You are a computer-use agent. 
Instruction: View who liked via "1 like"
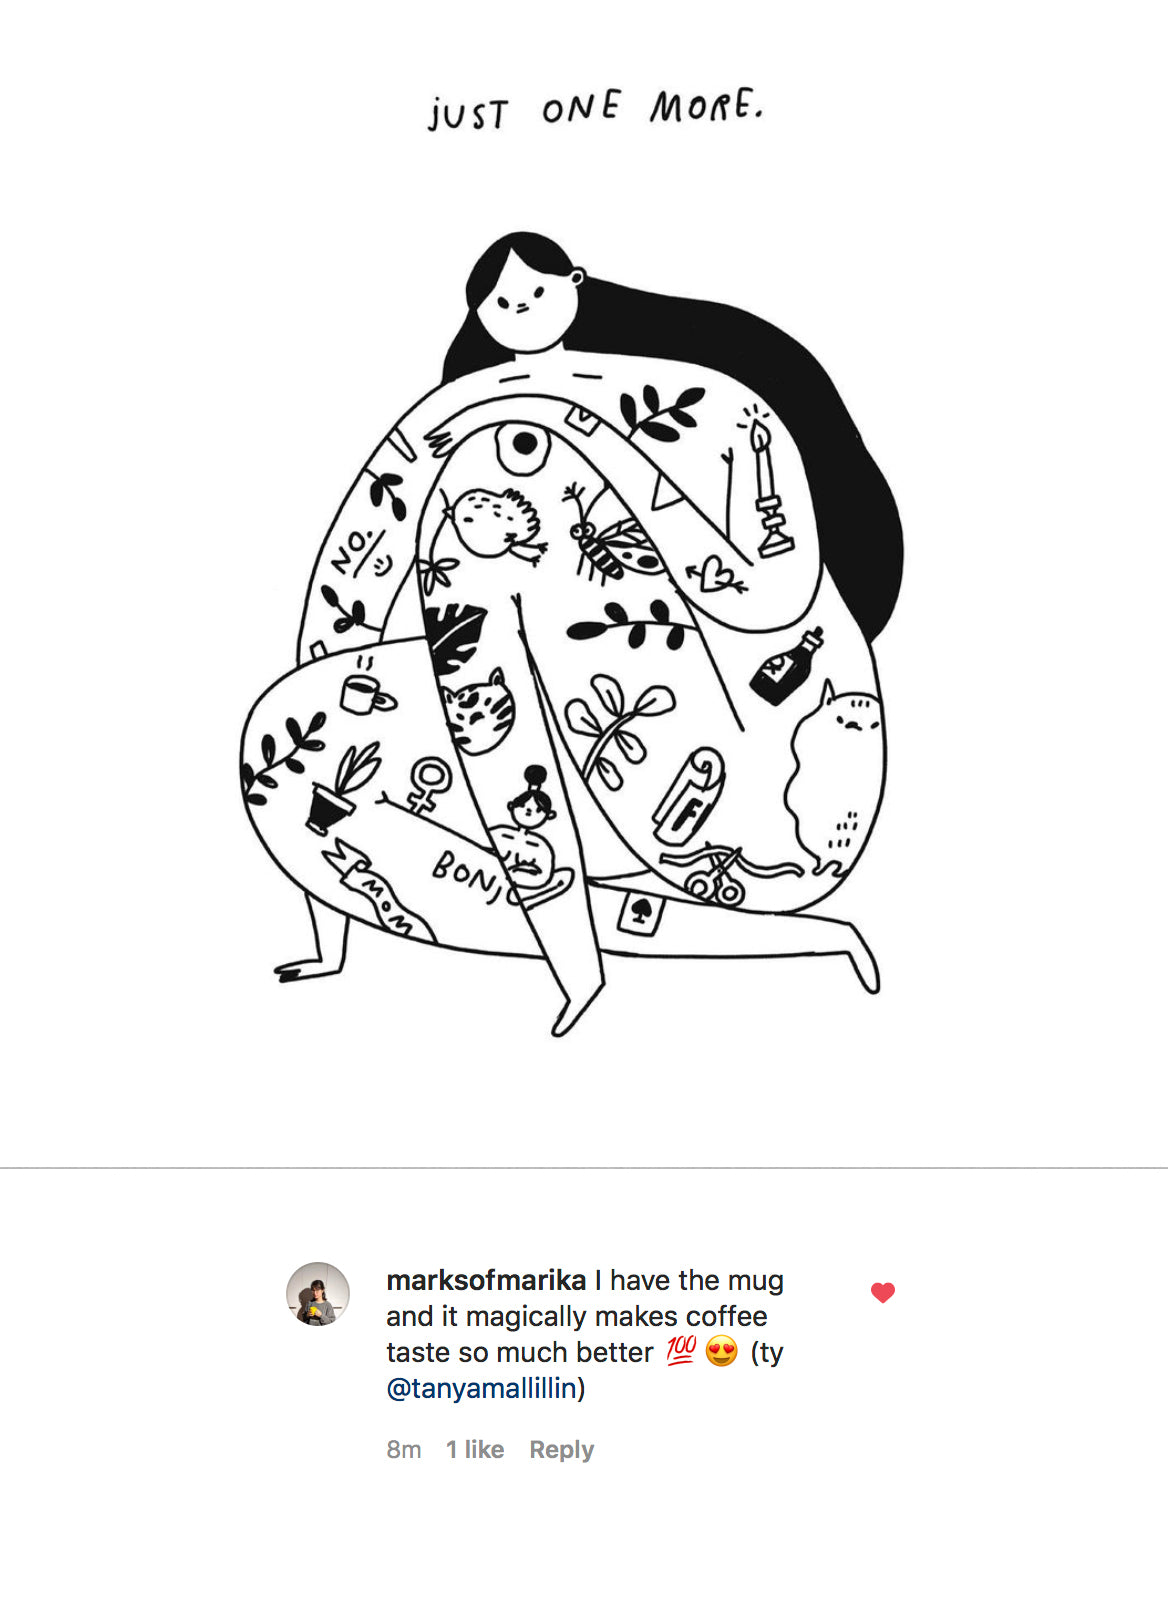475,1449
